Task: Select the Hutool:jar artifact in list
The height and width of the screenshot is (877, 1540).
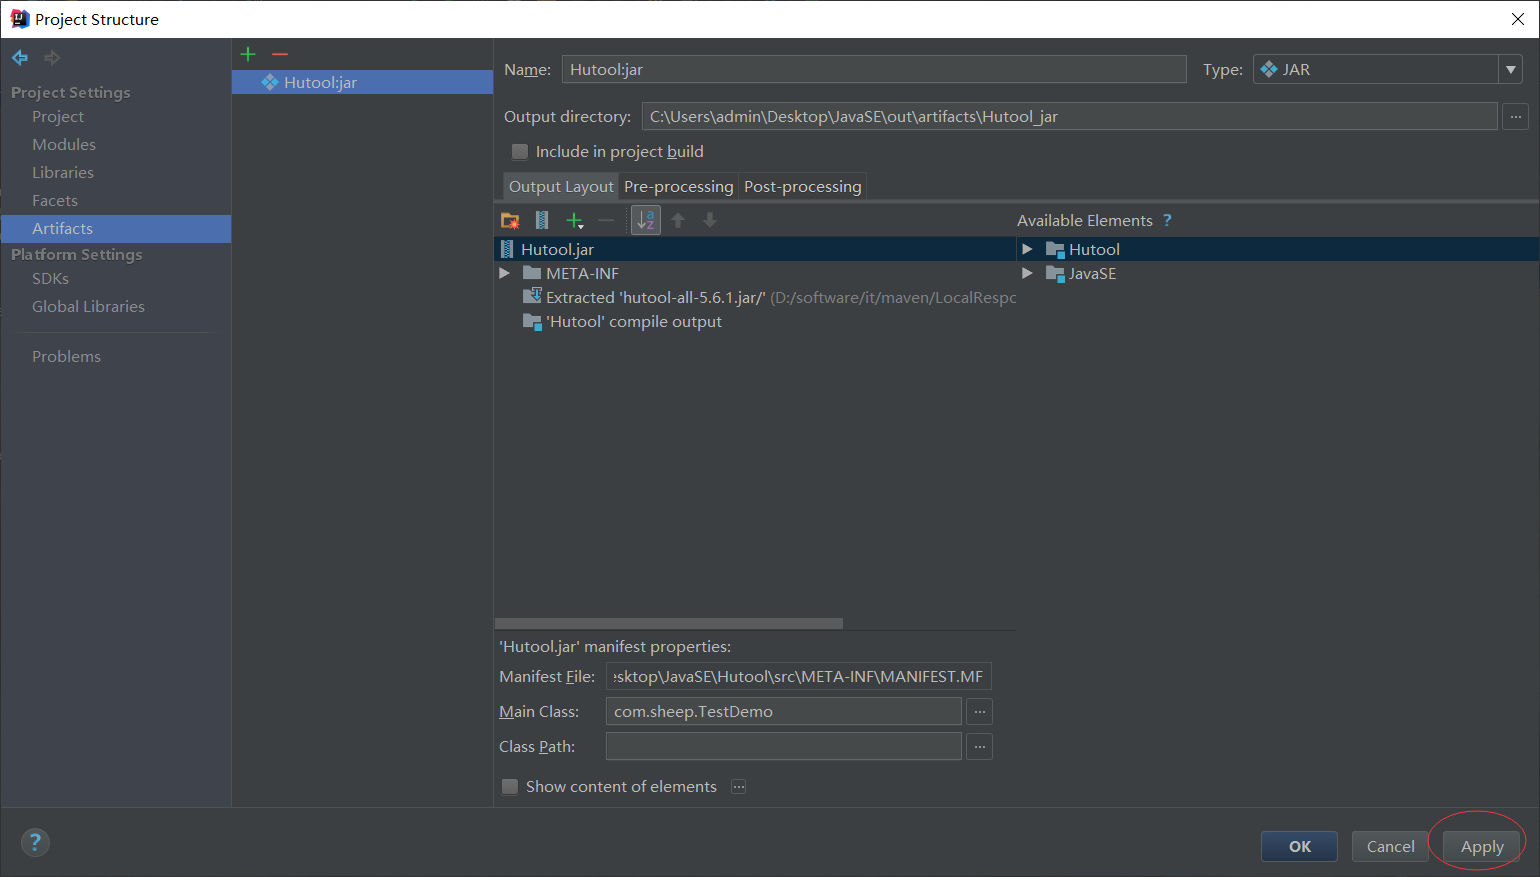Action: (x=362, y=82)
